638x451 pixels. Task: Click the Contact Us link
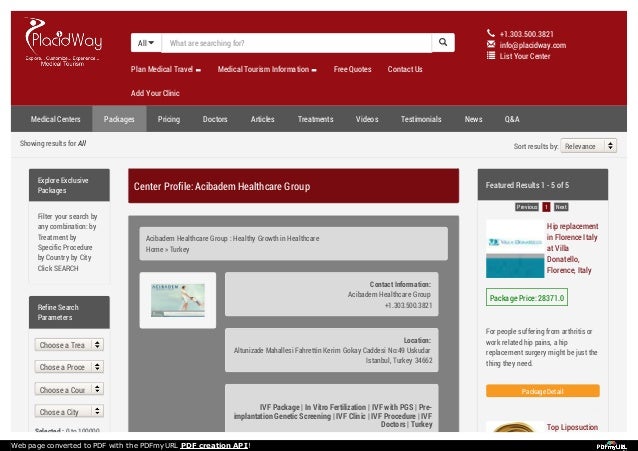tap(405, 69)
